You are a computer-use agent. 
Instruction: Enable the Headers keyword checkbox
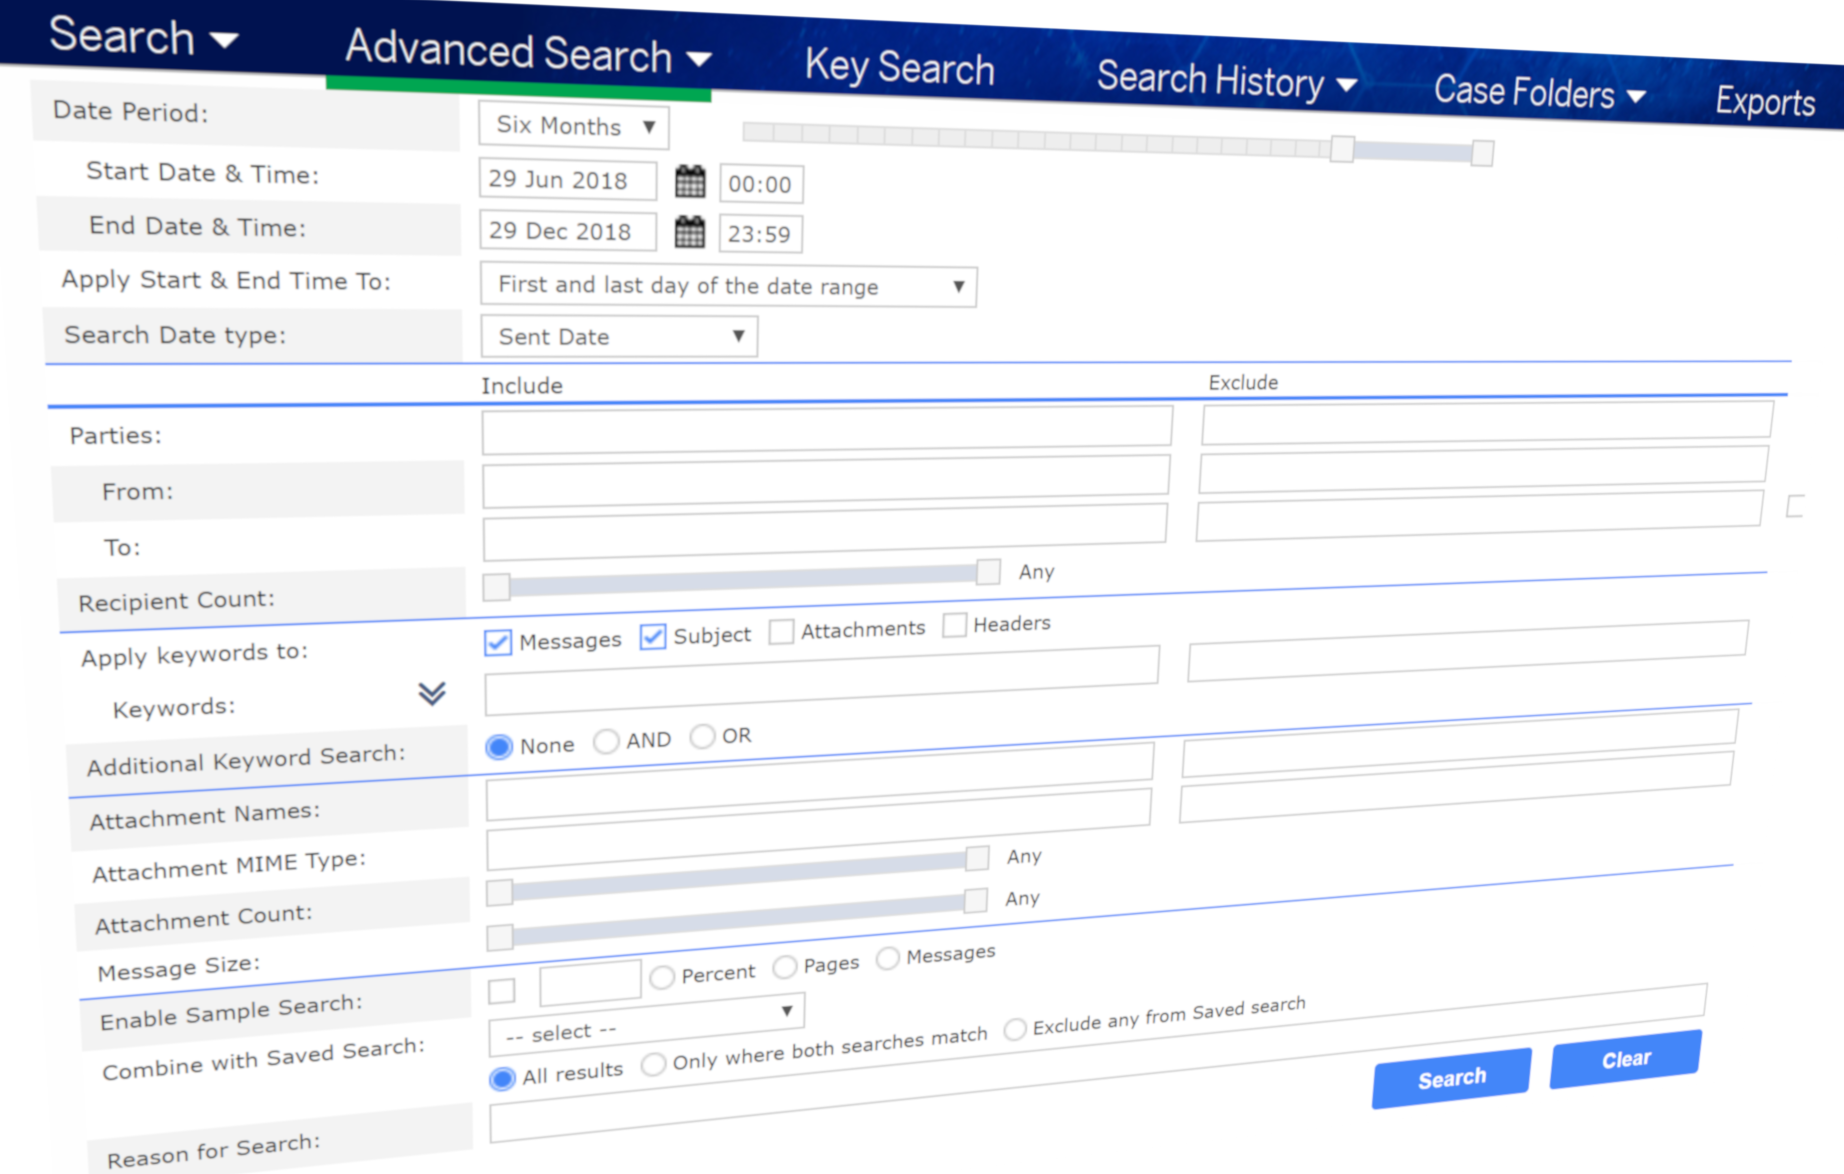(x=955, y=625)
